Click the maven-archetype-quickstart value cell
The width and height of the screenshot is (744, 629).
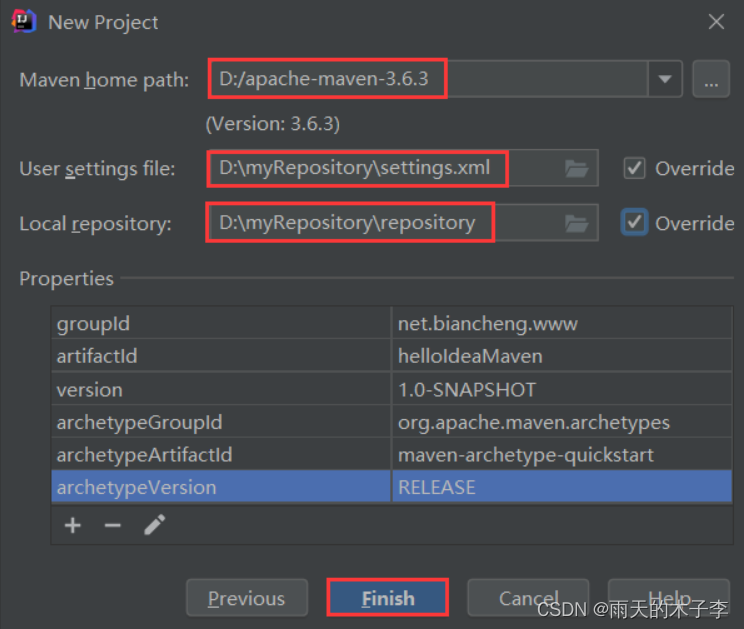562,454
